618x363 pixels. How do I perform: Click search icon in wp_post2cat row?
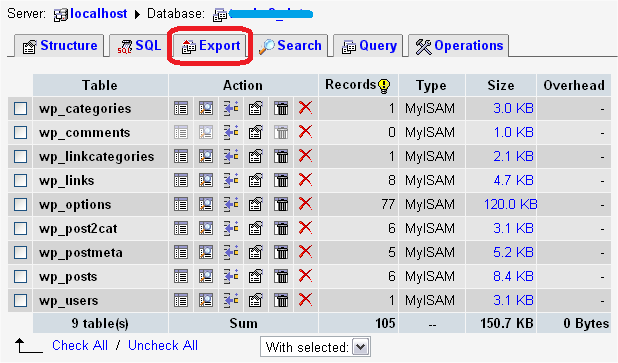coord(206,228)
